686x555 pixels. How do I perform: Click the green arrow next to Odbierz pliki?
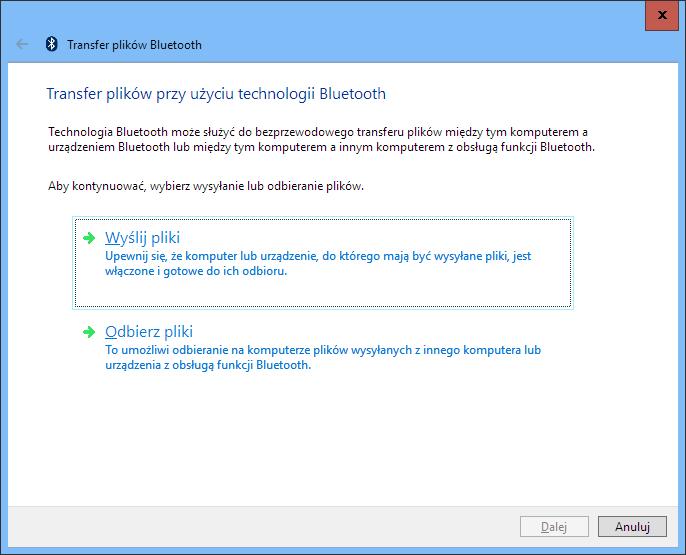pyautogui.click(x=89, y=332)
